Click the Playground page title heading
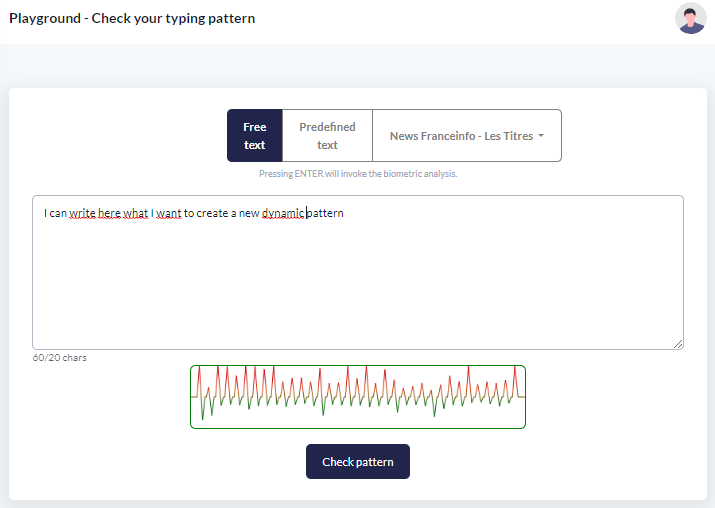The image size is (715, 508). click(x=132, y=18)
